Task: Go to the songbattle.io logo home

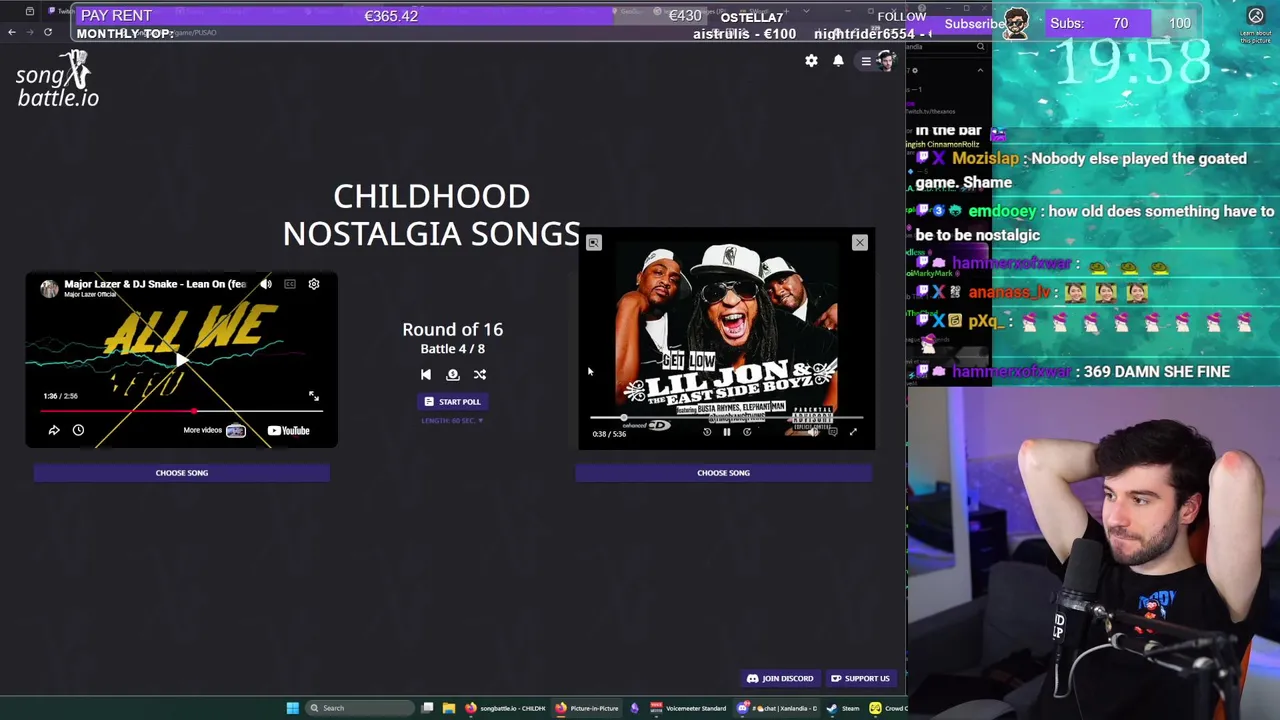Action: coord(58,80)
